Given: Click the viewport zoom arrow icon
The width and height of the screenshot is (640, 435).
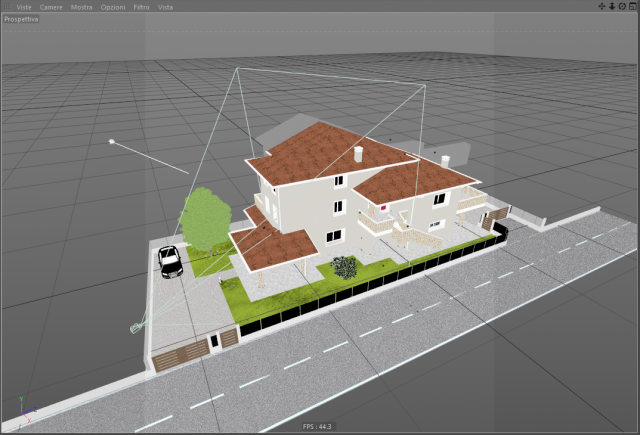Looking at the screenshot, I should click(x=612, y=6).
